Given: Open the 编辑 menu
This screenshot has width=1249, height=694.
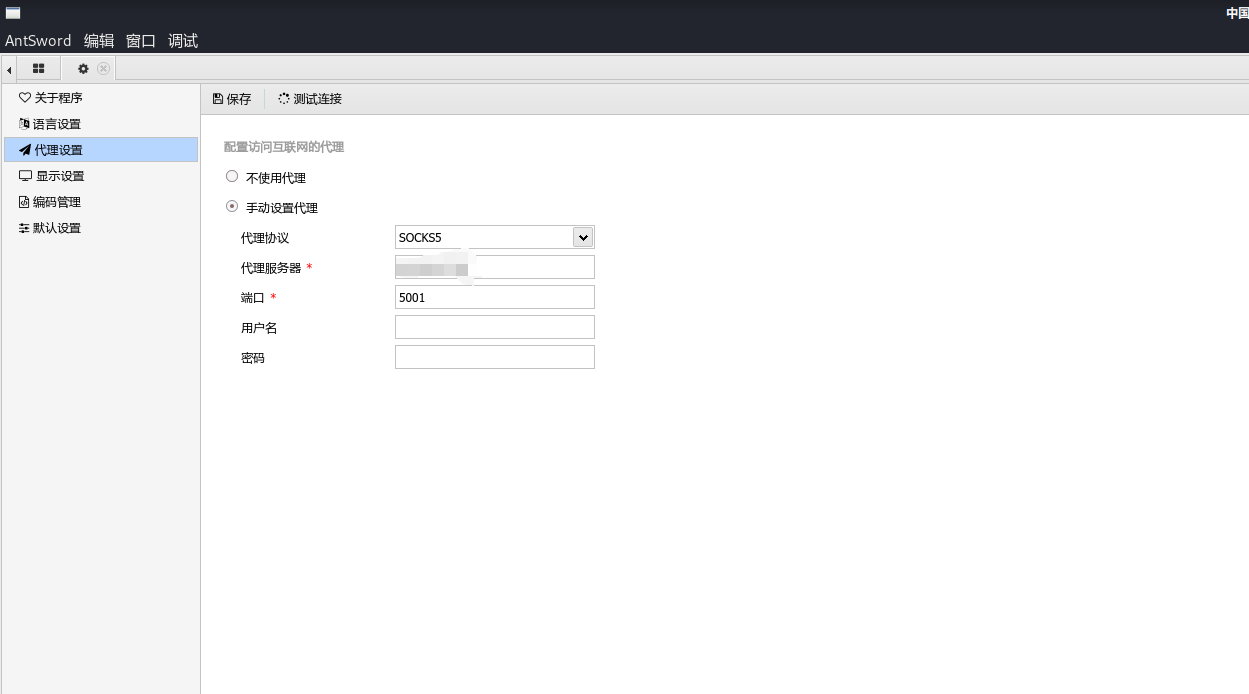Looking at the screenshot, I should [x=99, y=41].
